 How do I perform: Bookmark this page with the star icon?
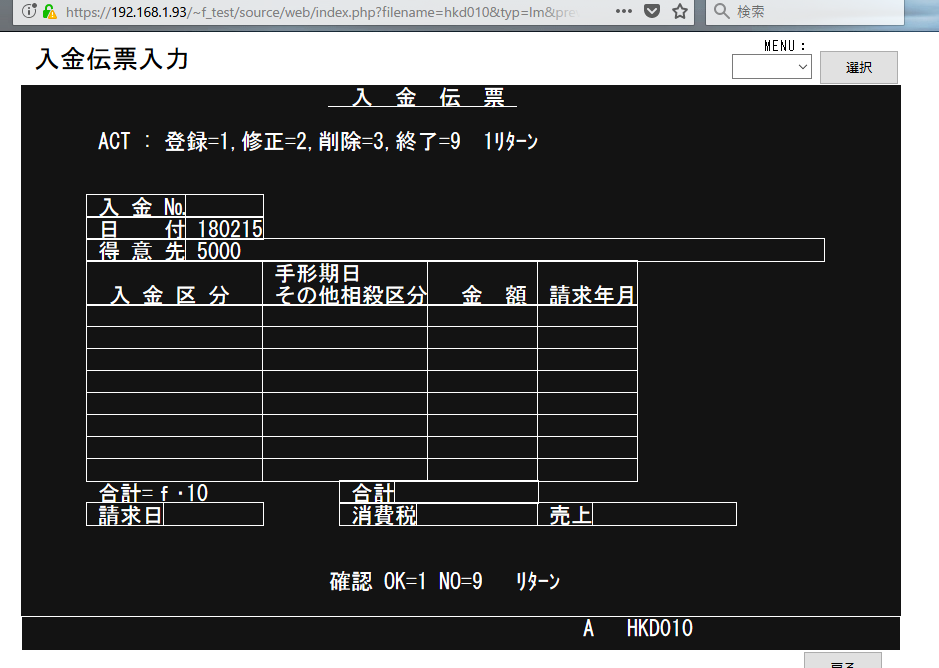pyautogui.click(x=680, y=12)
